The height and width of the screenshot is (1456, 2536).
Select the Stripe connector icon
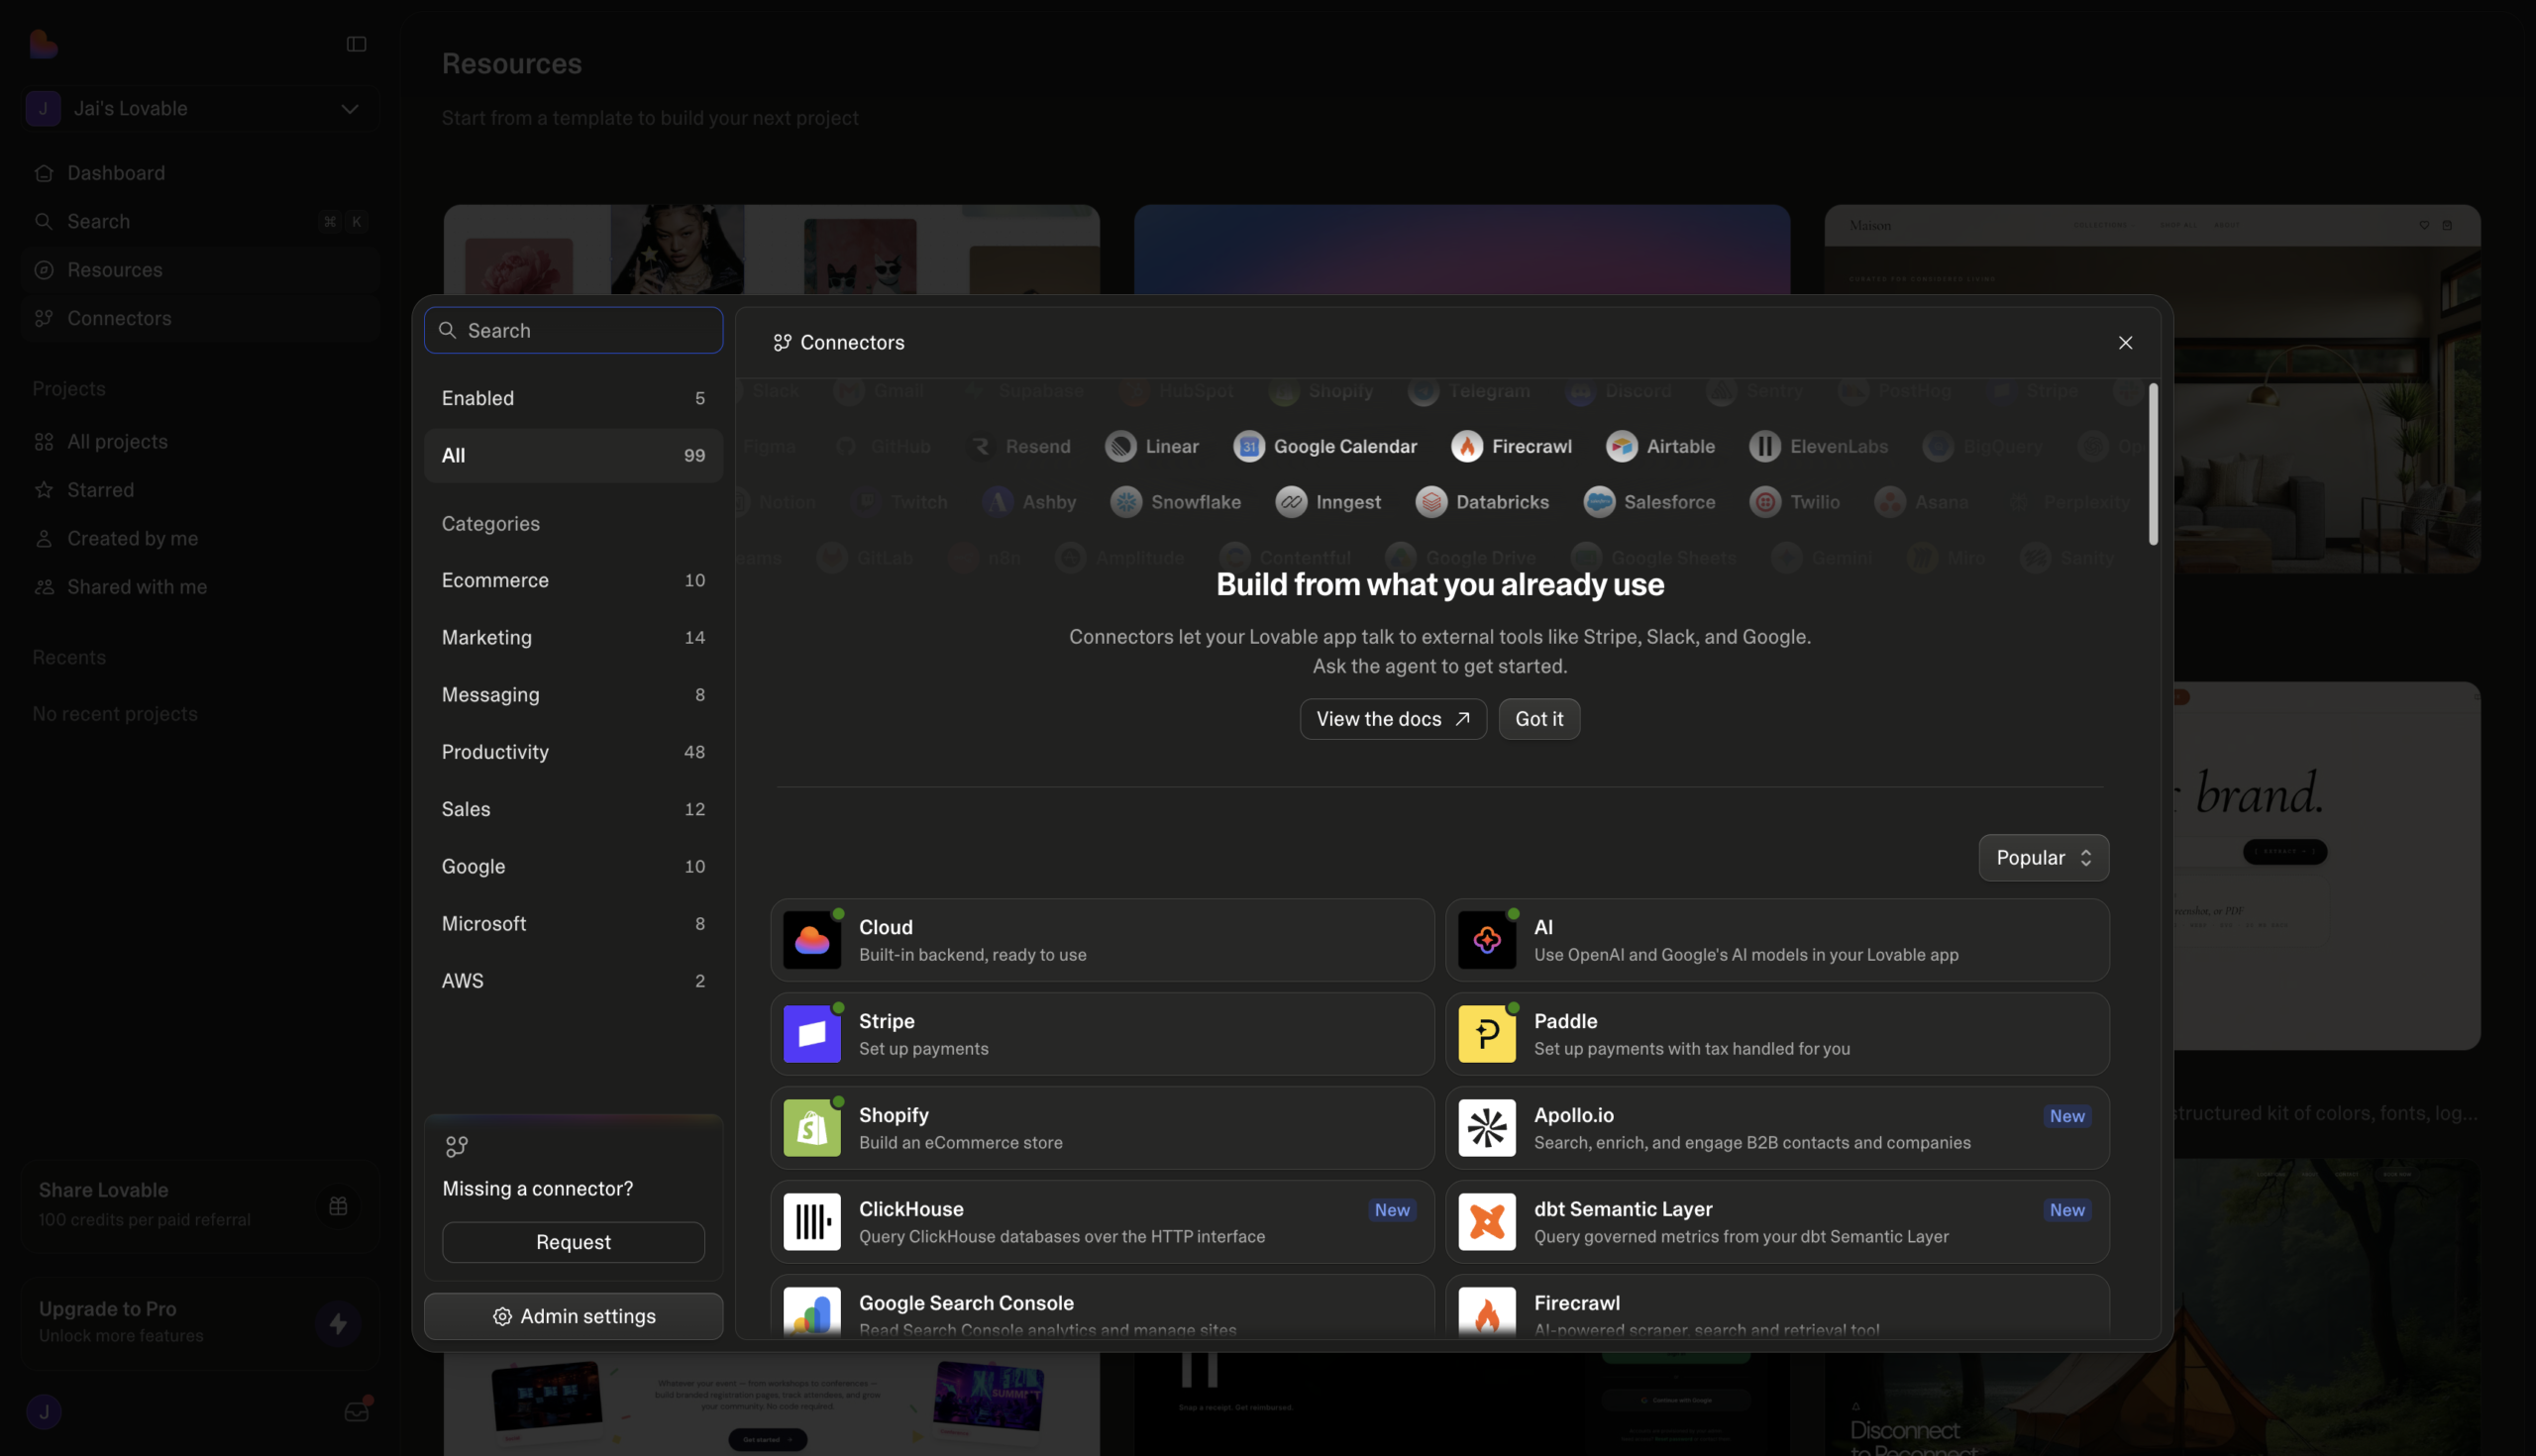tap(811, 1034)
